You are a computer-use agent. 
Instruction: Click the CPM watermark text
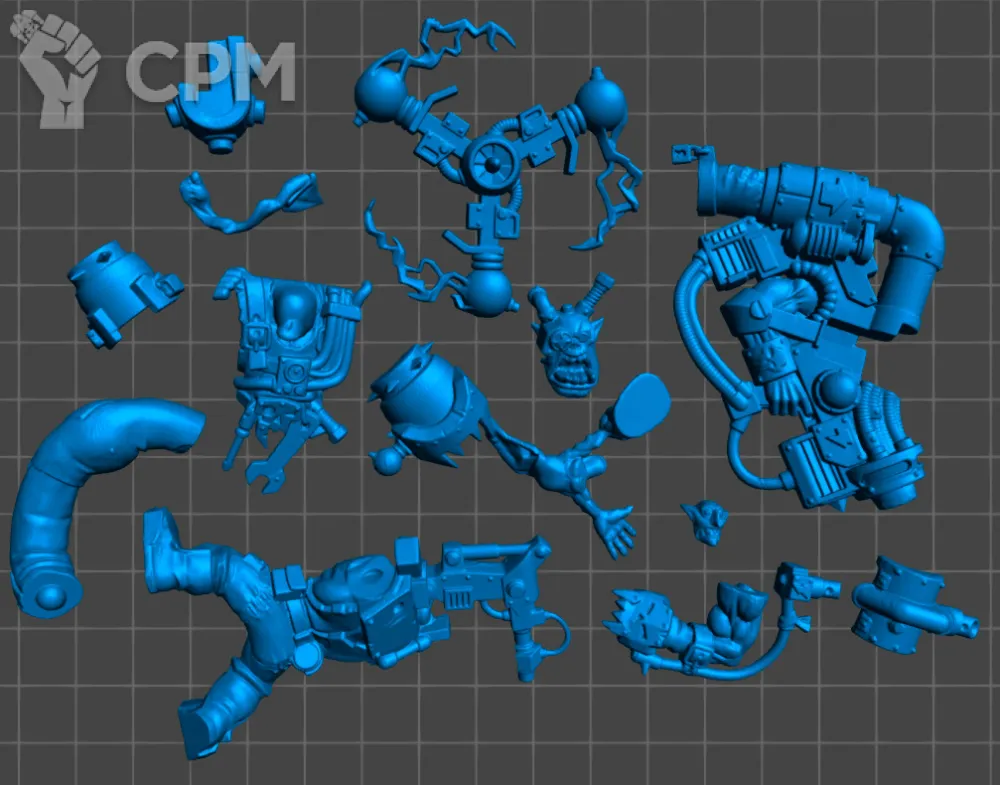click(210, 72)
